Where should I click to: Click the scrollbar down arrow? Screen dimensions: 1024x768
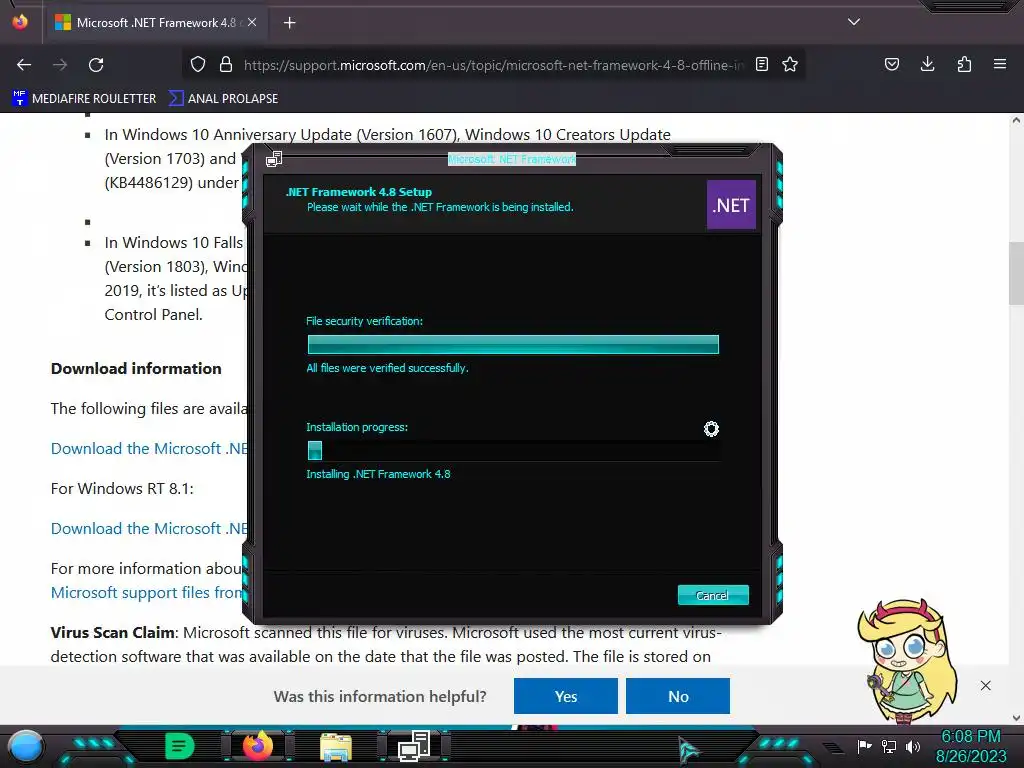pyautogui.click(x=1016, y=718)
